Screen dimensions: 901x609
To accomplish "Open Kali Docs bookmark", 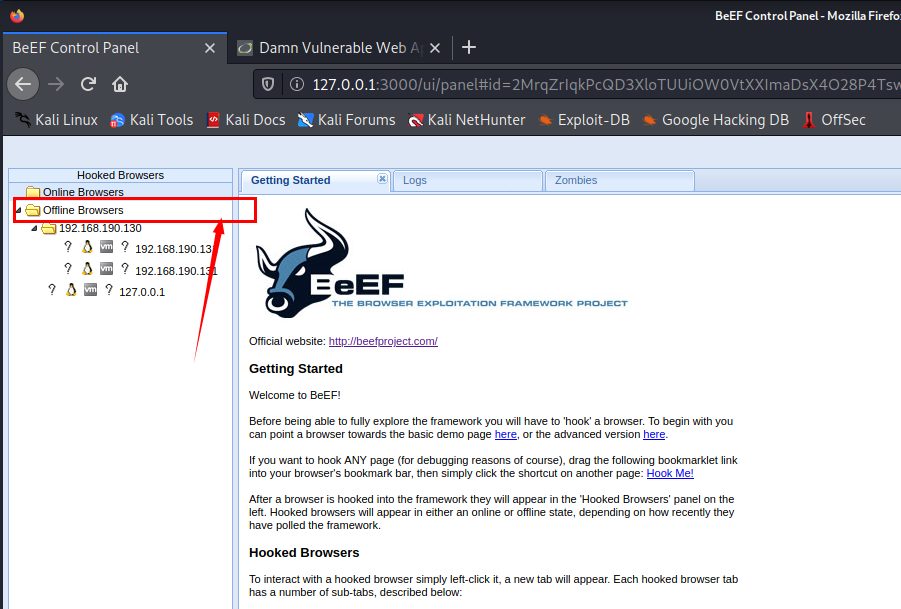I will click(x=246, y=120).
